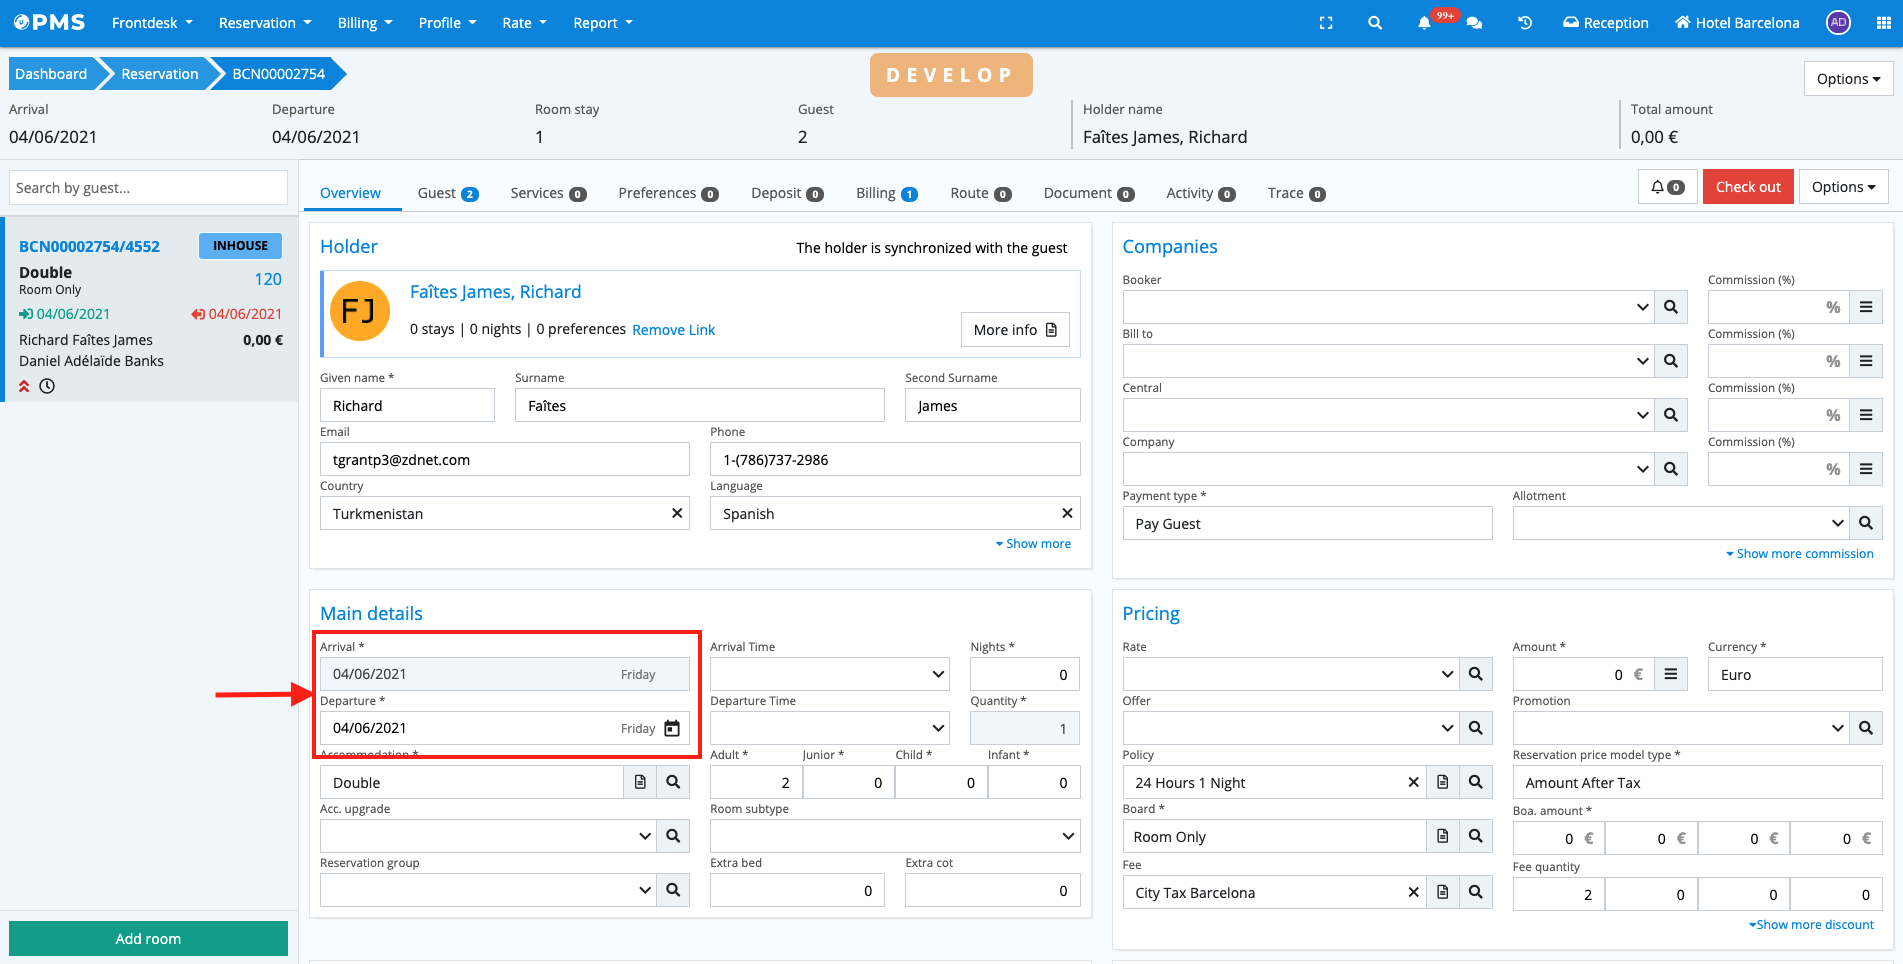Image resolution: width=1903 pixels, height=964 pixels.
Task: Expand Show more commission section
Action: (x=1799, y=554)
